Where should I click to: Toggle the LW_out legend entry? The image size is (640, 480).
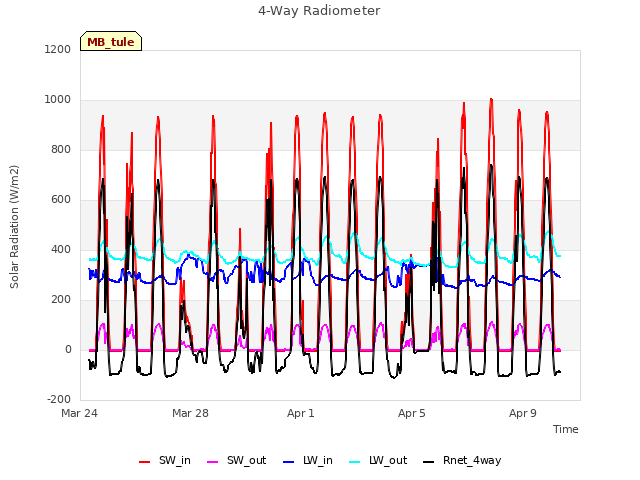(378, 460)
